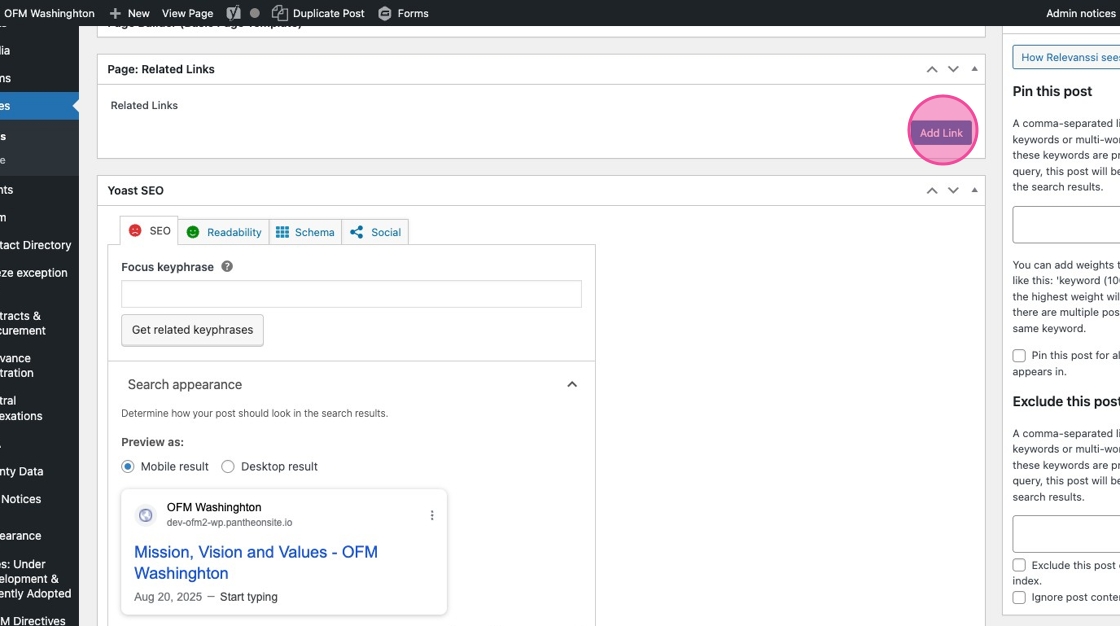This screenshot has height=626, width=1120.
Task: Collapse the Yoast SEO panel
Action: click(974, 191)
